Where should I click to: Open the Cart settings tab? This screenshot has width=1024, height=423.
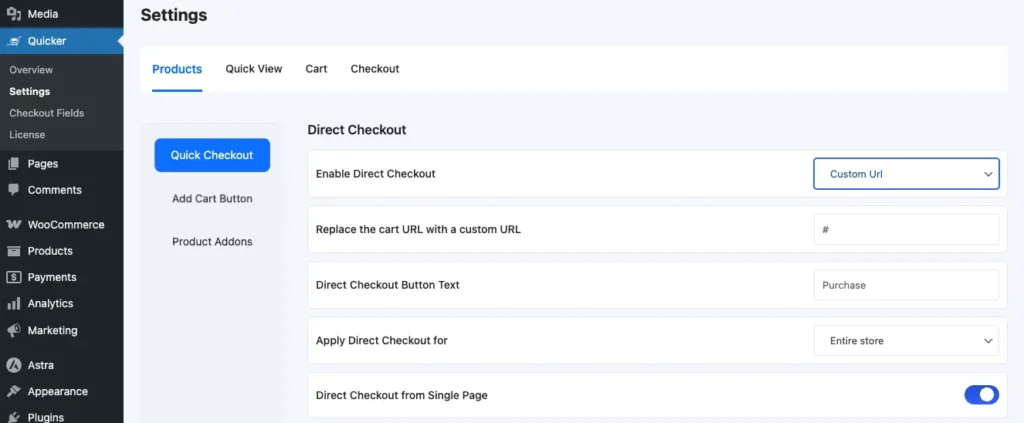(x=316, y=69)
